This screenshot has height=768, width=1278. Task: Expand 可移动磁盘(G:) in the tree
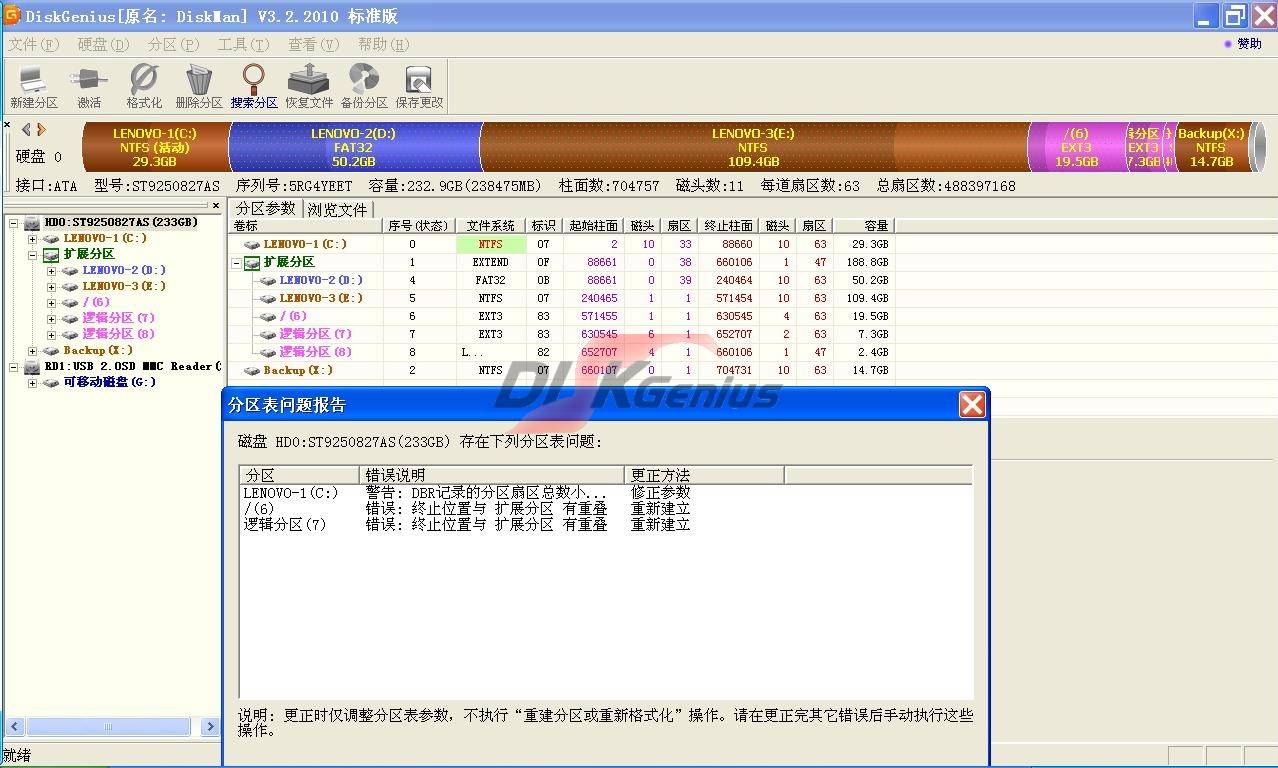pyautogui.click(x=33, y=383)
